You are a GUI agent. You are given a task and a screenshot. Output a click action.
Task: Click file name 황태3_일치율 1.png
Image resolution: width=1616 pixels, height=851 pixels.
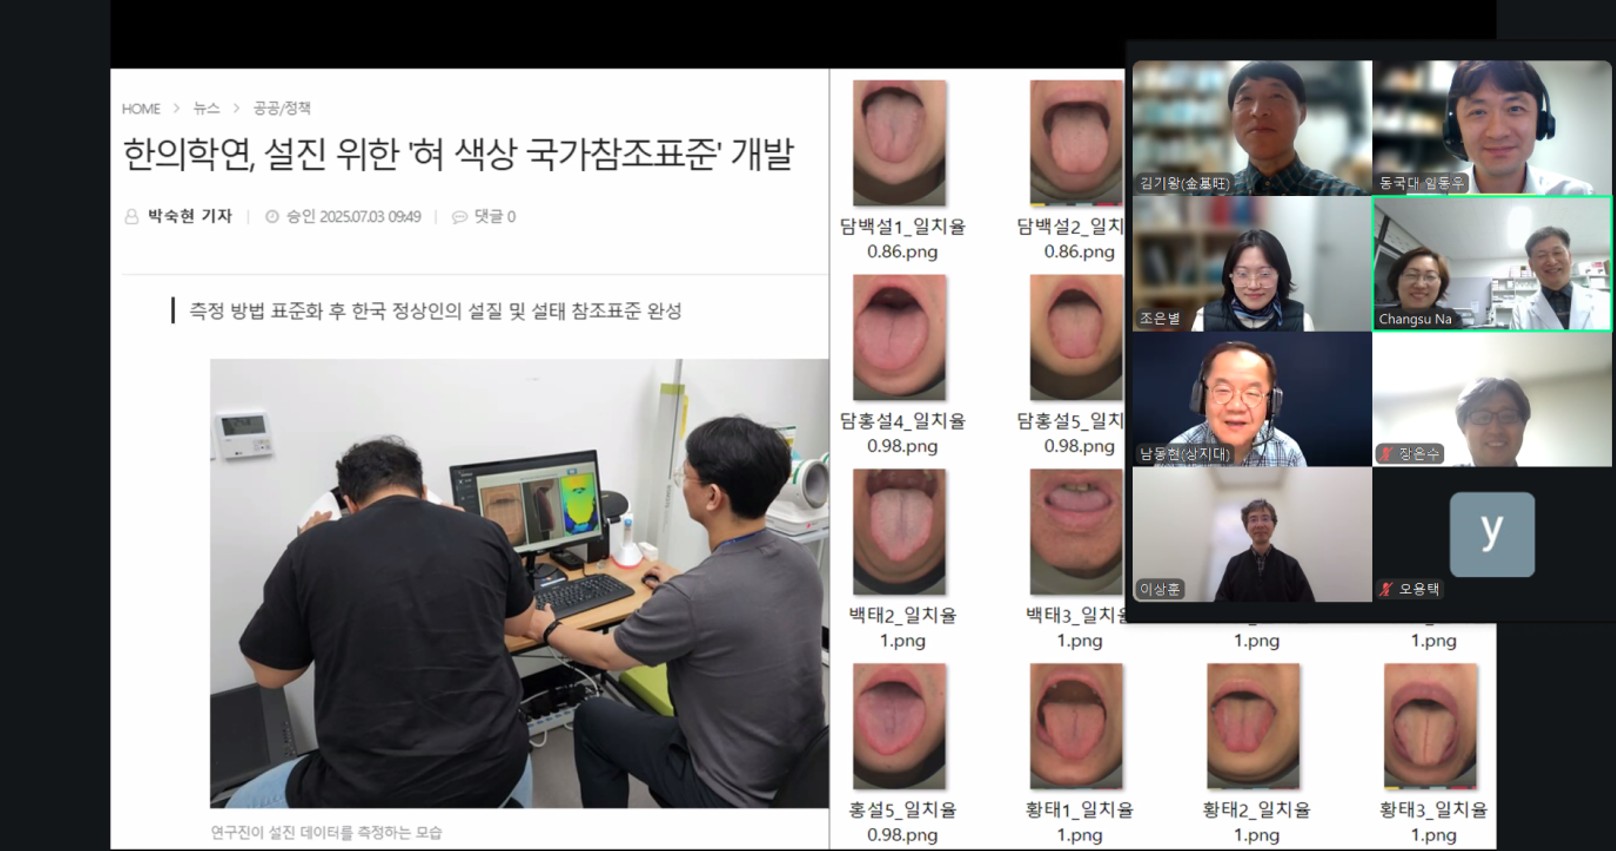tap(1434, 821)
